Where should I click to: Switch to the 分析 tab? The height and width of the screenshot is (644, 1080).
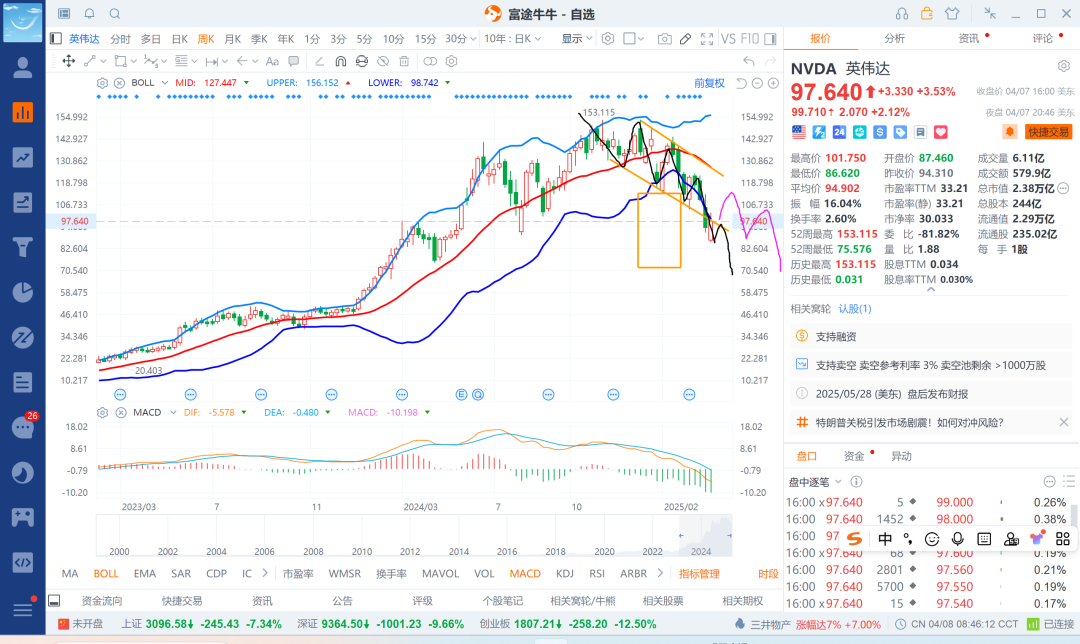point(894,38)
